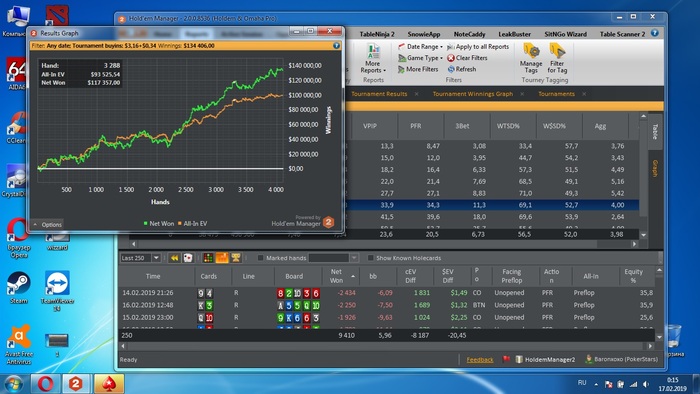Click the Opera icon in the taskbar
Image resolution: width=700 pixels, height=394 pixels.
click(45, 384)
